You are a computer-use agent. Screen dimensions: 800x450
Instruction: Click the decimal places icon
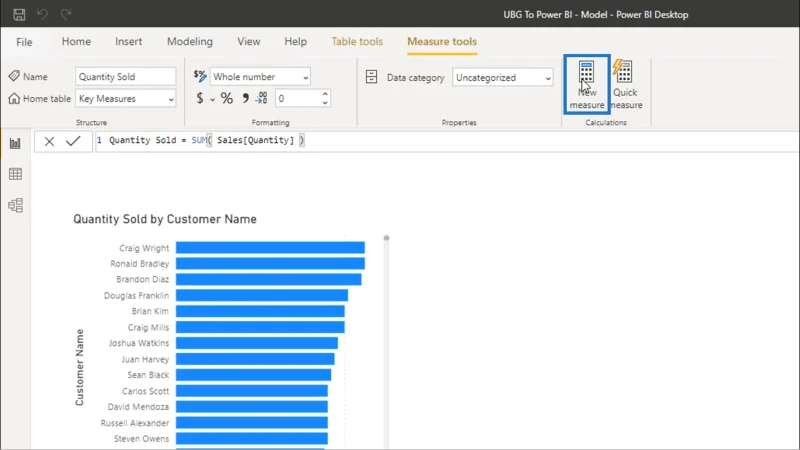[261, 98]
